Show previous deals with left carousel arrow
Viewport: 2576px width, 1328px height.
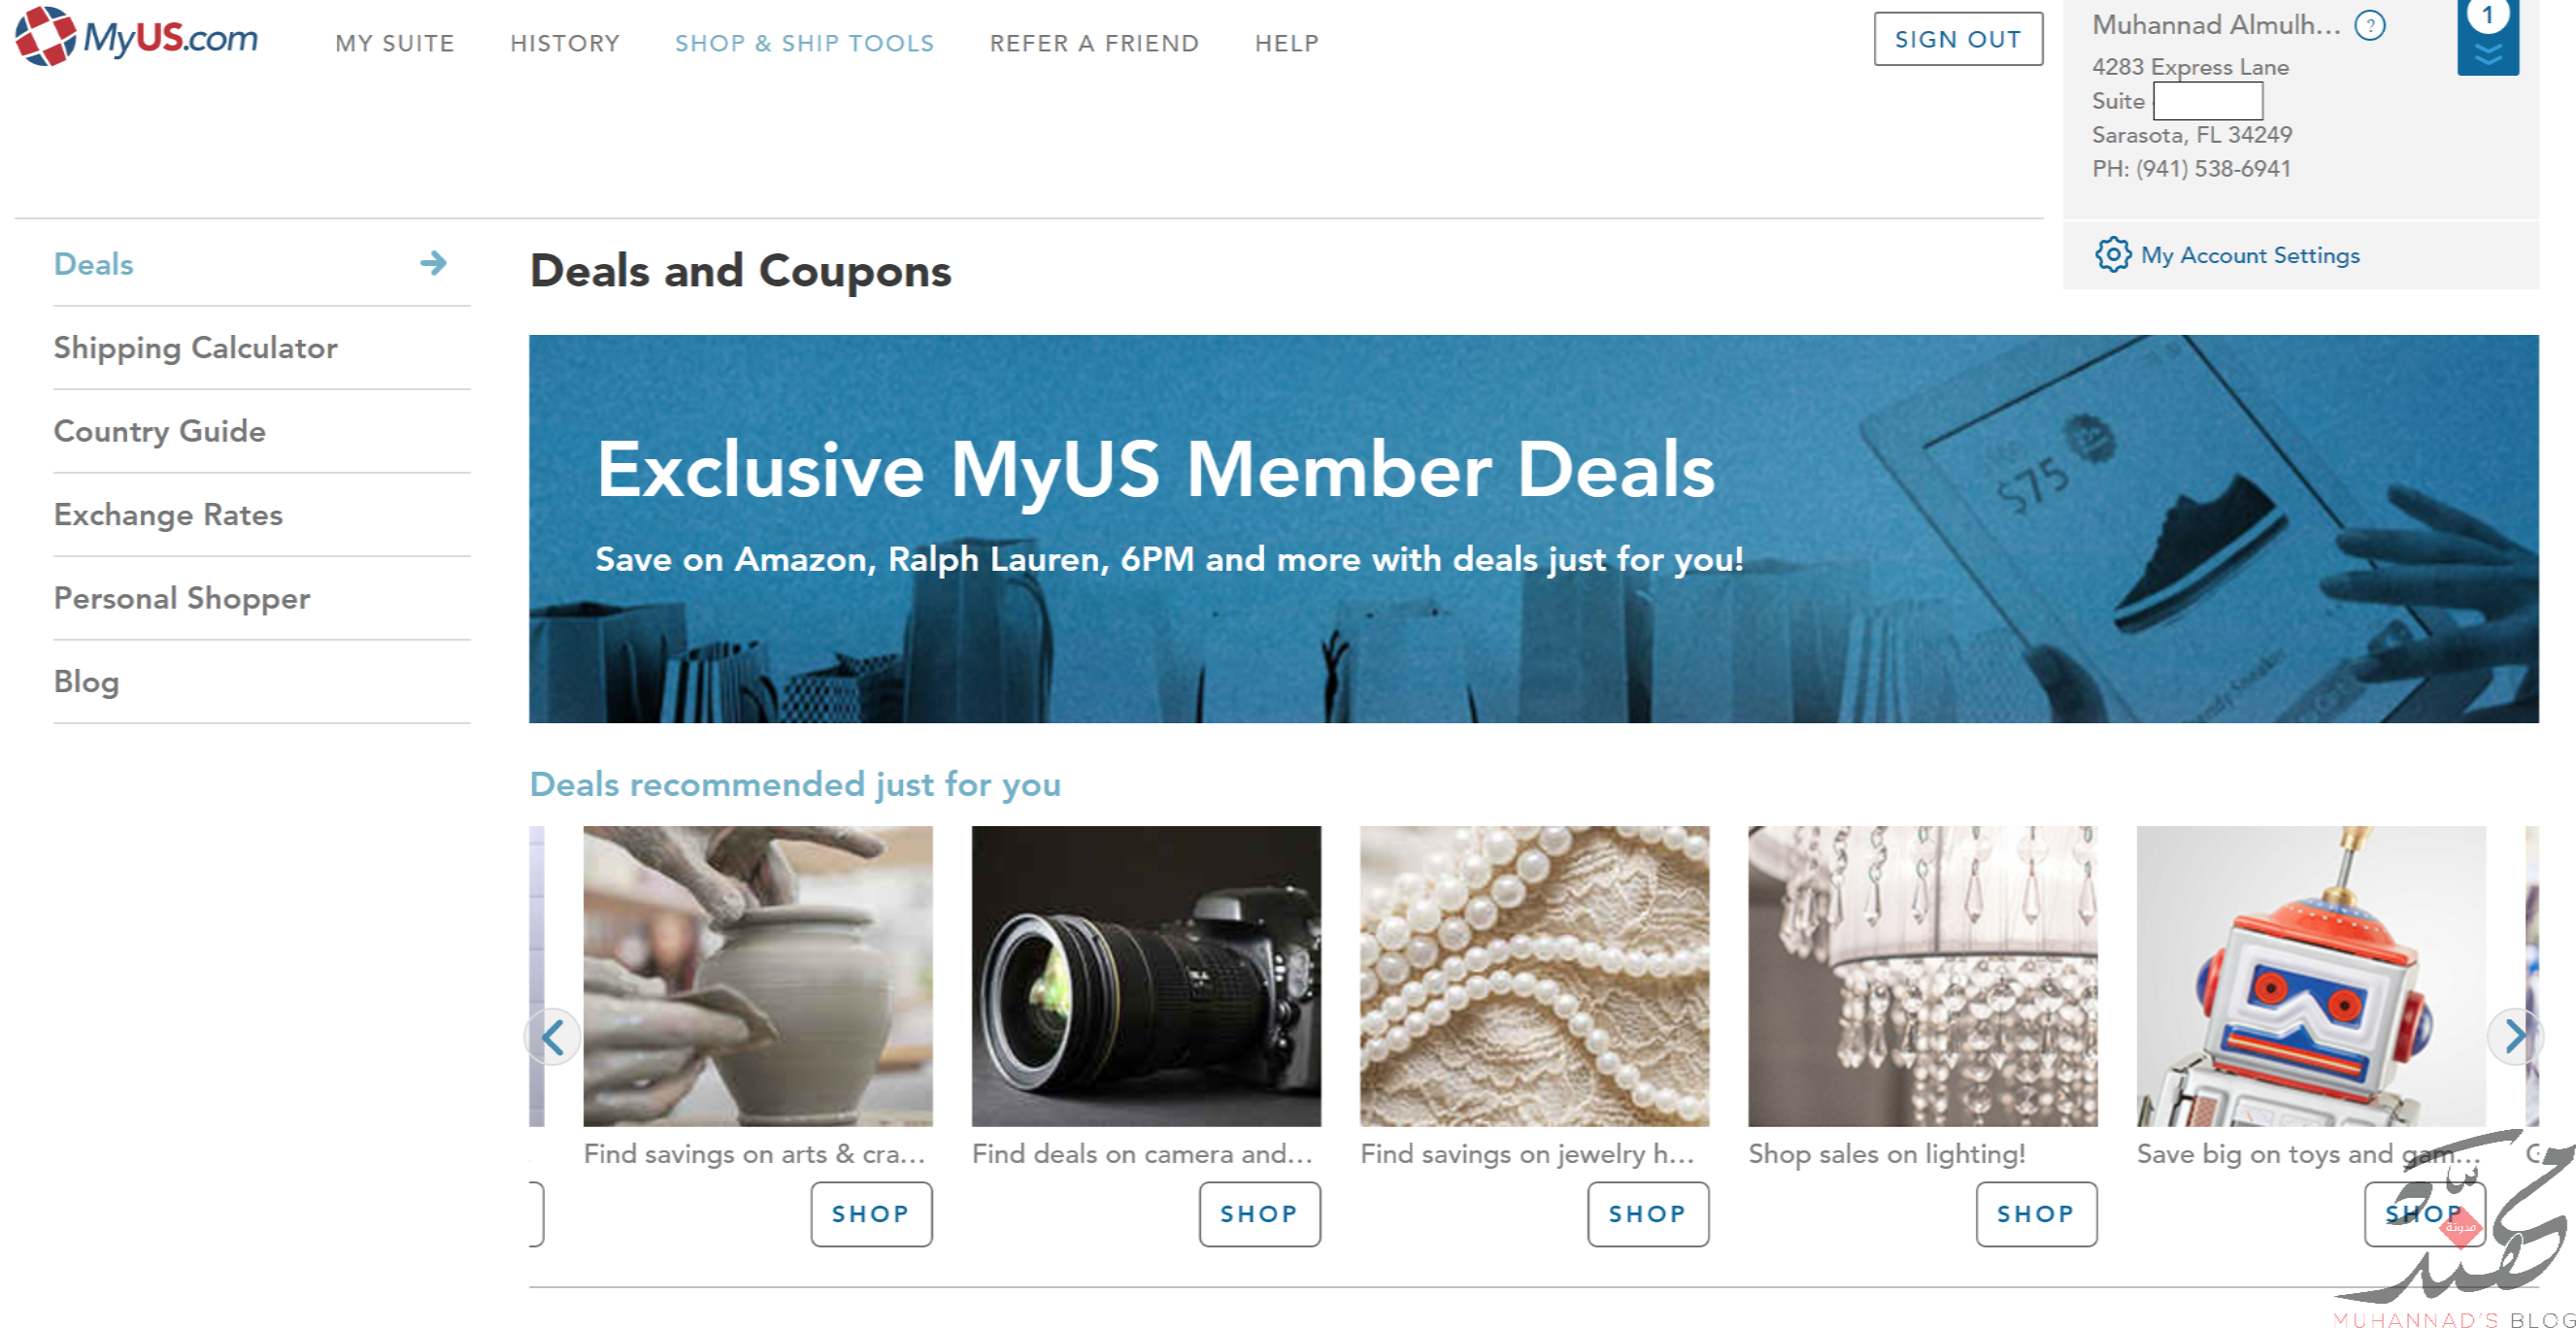coord(553,1037)
